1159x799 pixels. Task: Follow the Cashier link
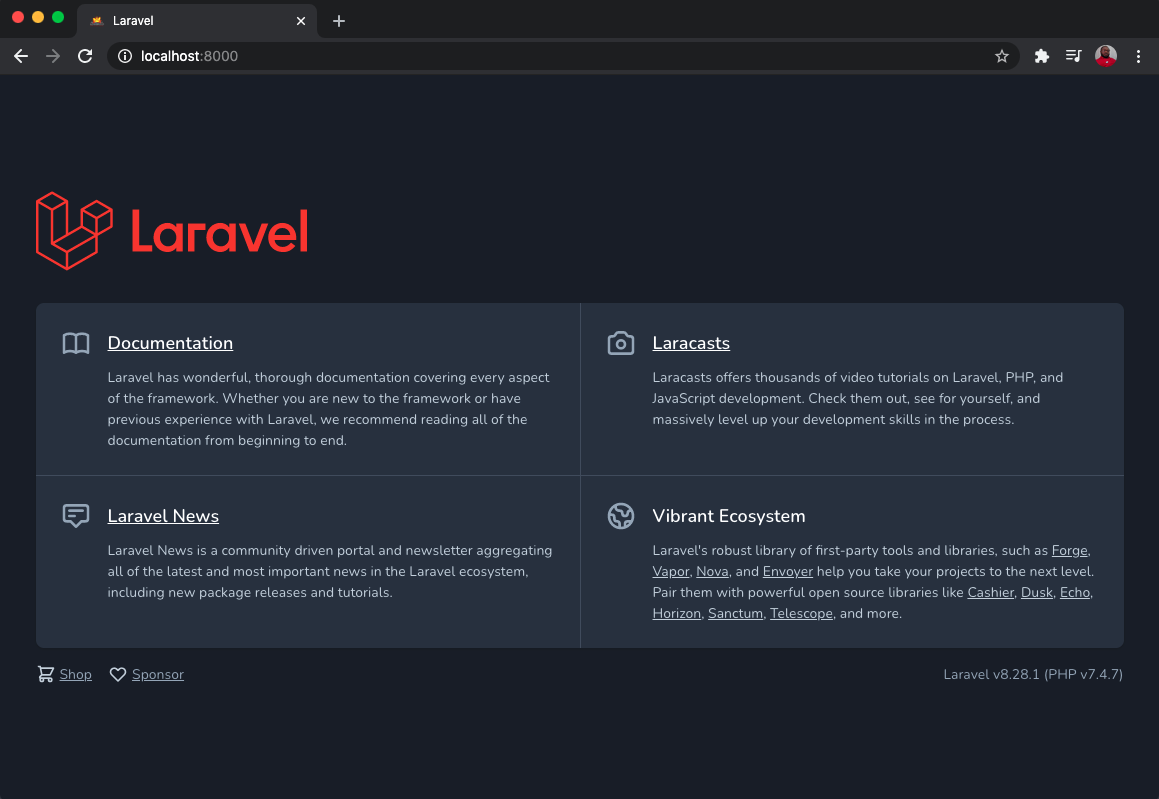pos(990,593)
